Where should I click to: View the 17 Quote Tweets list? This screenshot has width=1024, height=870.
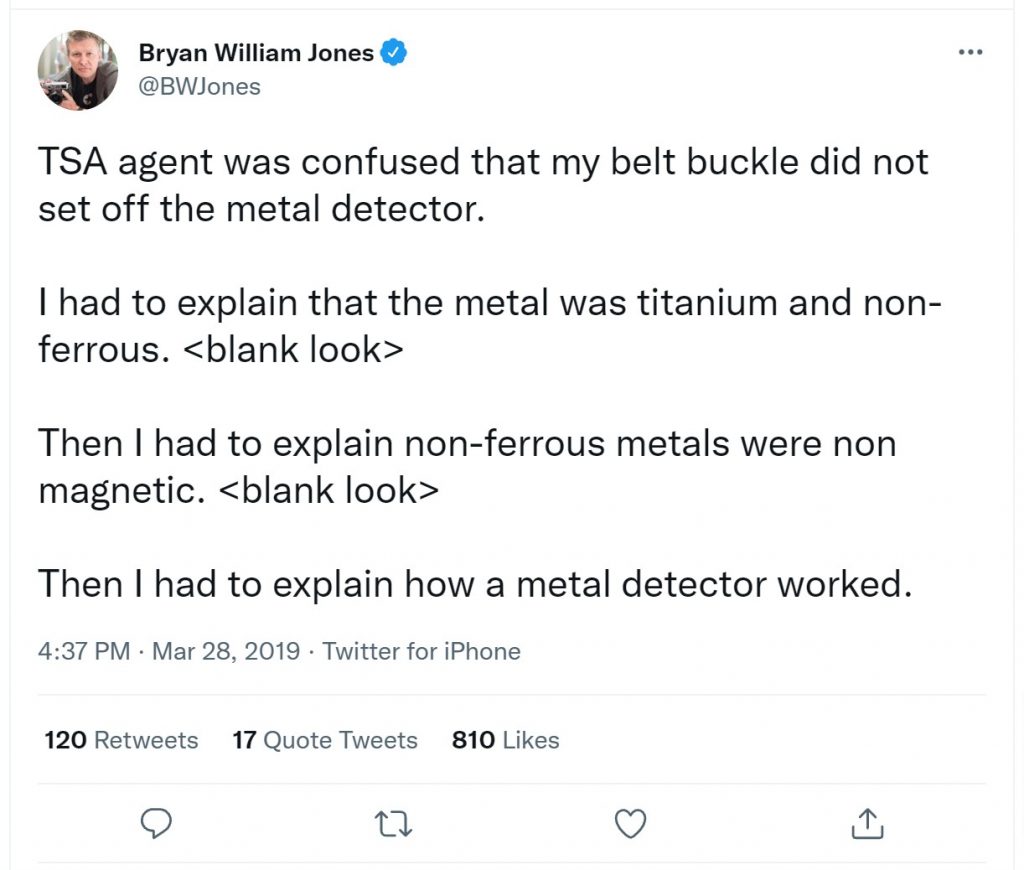coord(325,740)
